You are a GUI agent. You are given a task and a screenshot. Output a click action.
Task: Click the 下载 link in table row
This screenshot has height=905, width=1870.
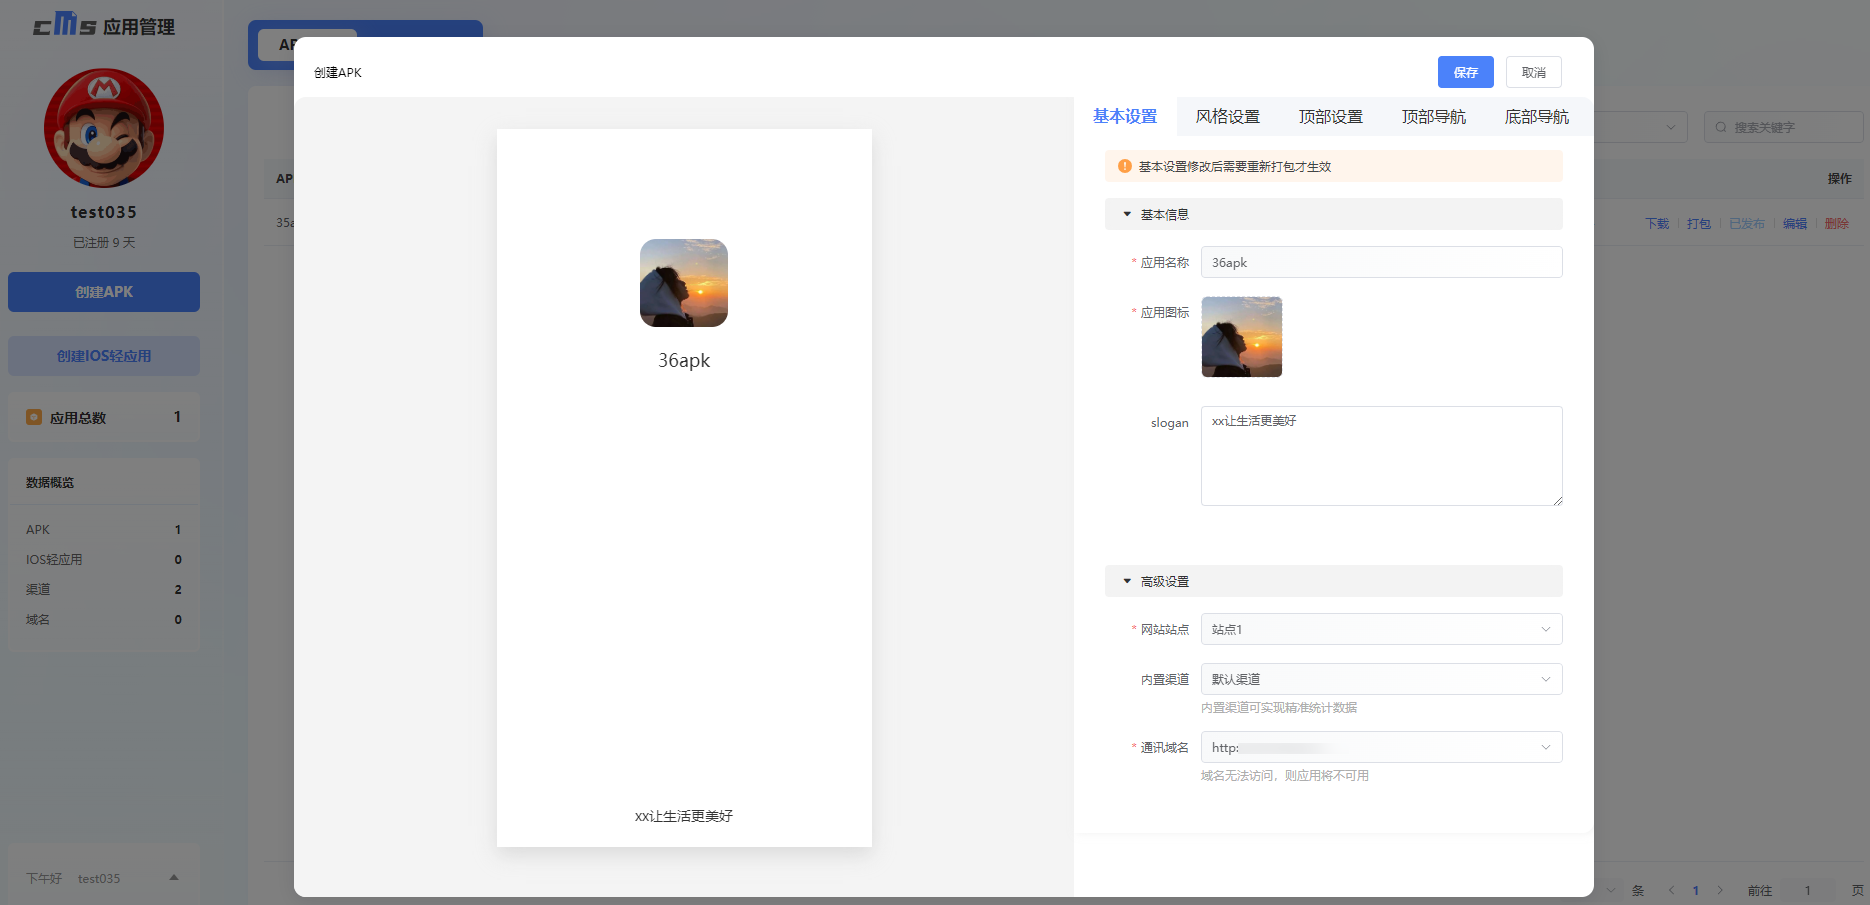coord(1657,223)
